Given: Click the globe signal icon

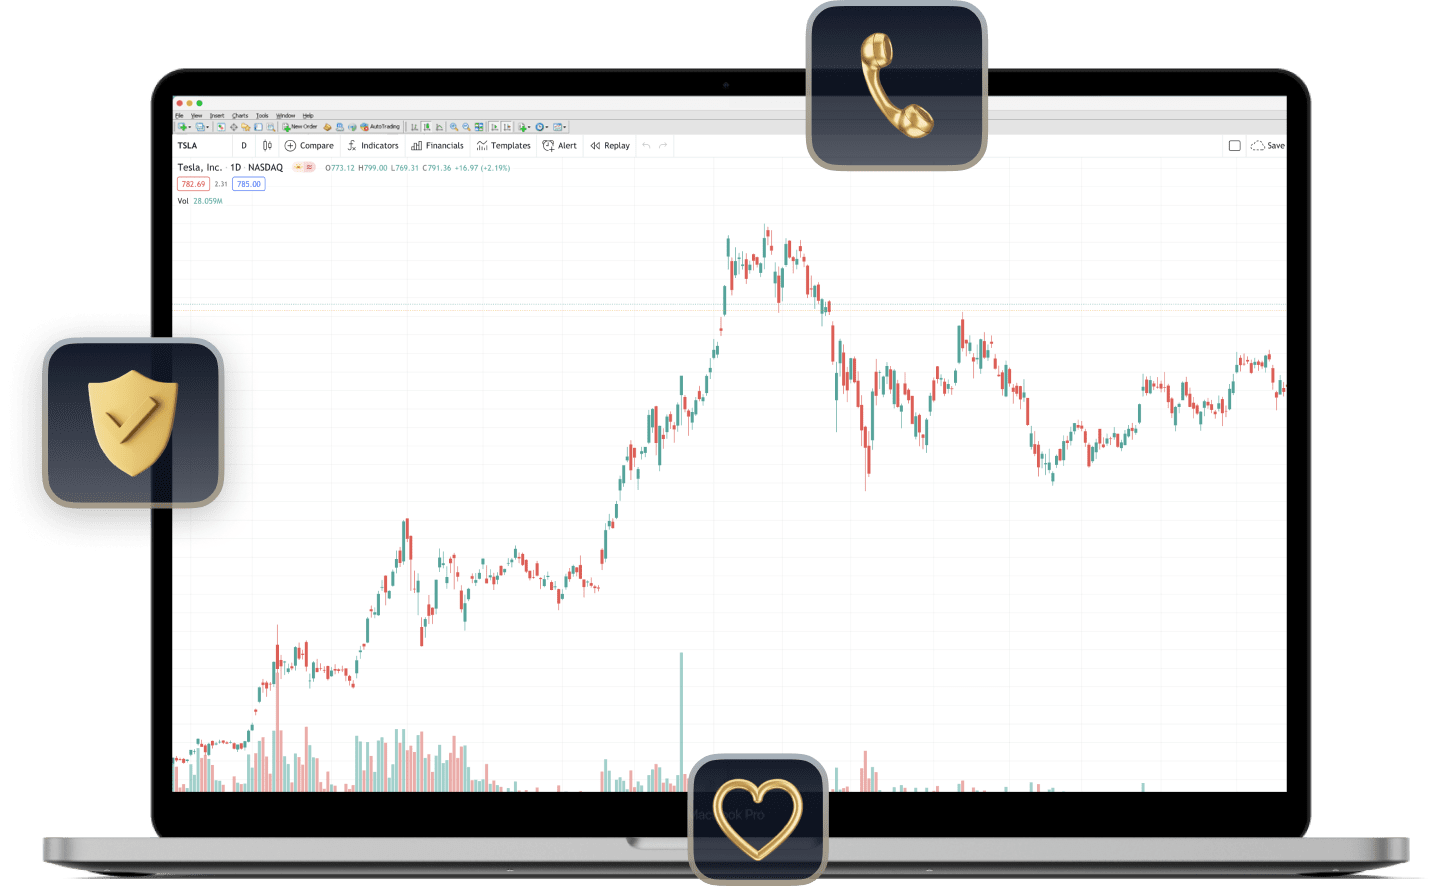Looking at the screenshot, I should point(352,127).
